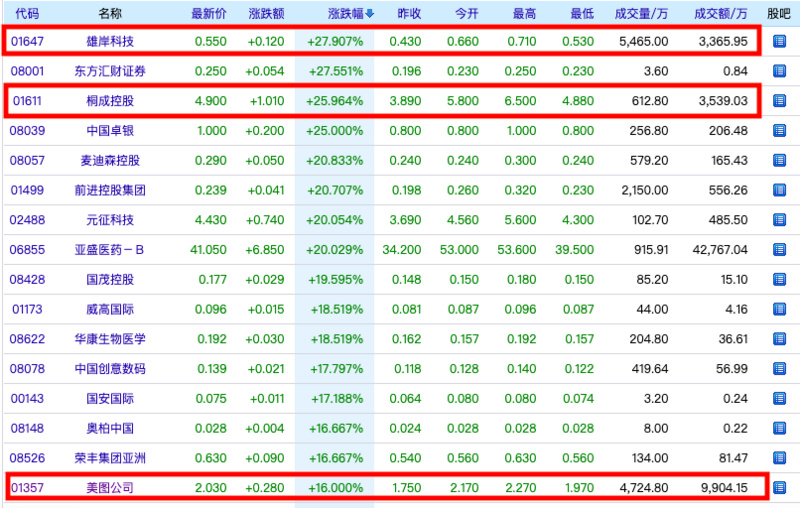
Task: Open 威高国际 stock name link
Action: (x=110, y=309)
